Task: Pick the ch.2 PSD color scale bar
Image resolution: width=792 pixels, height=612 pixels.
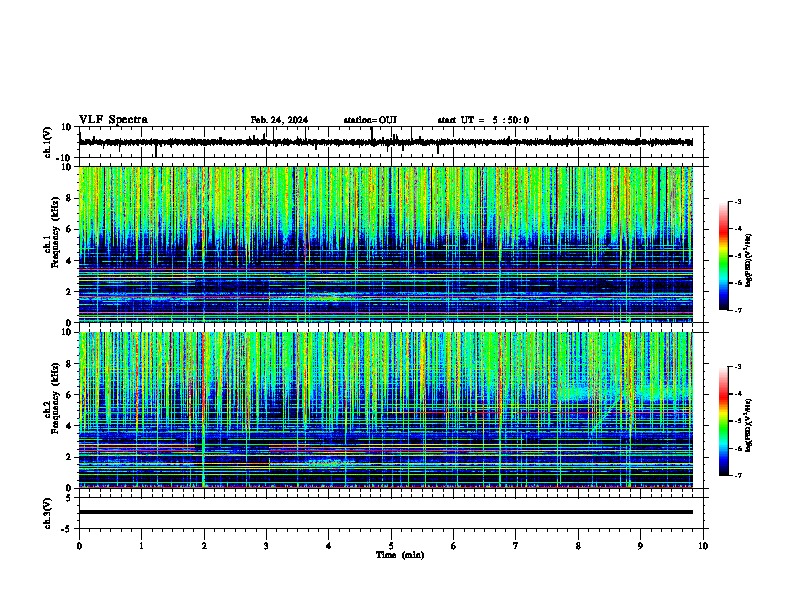Action: (x=724, y=421)
